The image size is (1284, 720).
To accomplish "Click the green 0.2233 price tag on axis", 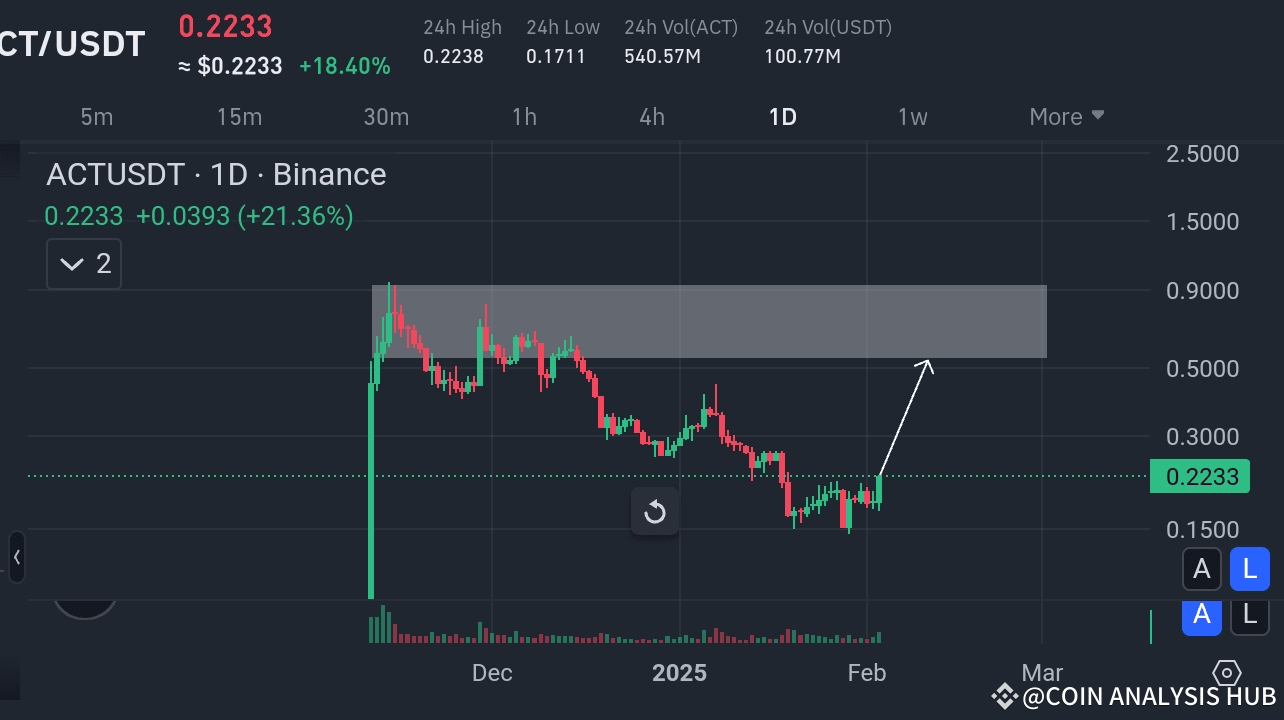I will coord(1199,477).
